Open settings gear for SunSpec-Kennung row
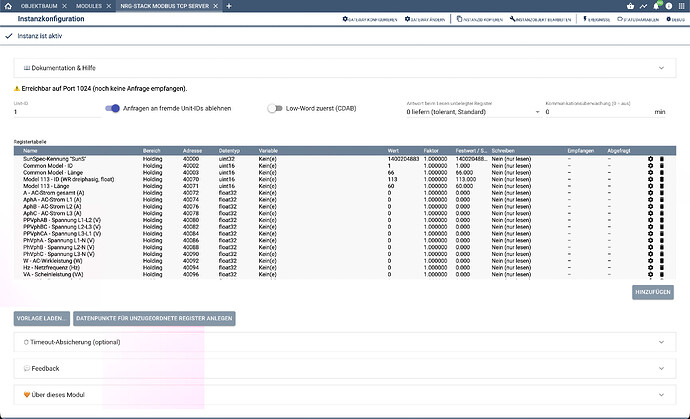Screen dimensions: 690x419 (x=650, y=159)
